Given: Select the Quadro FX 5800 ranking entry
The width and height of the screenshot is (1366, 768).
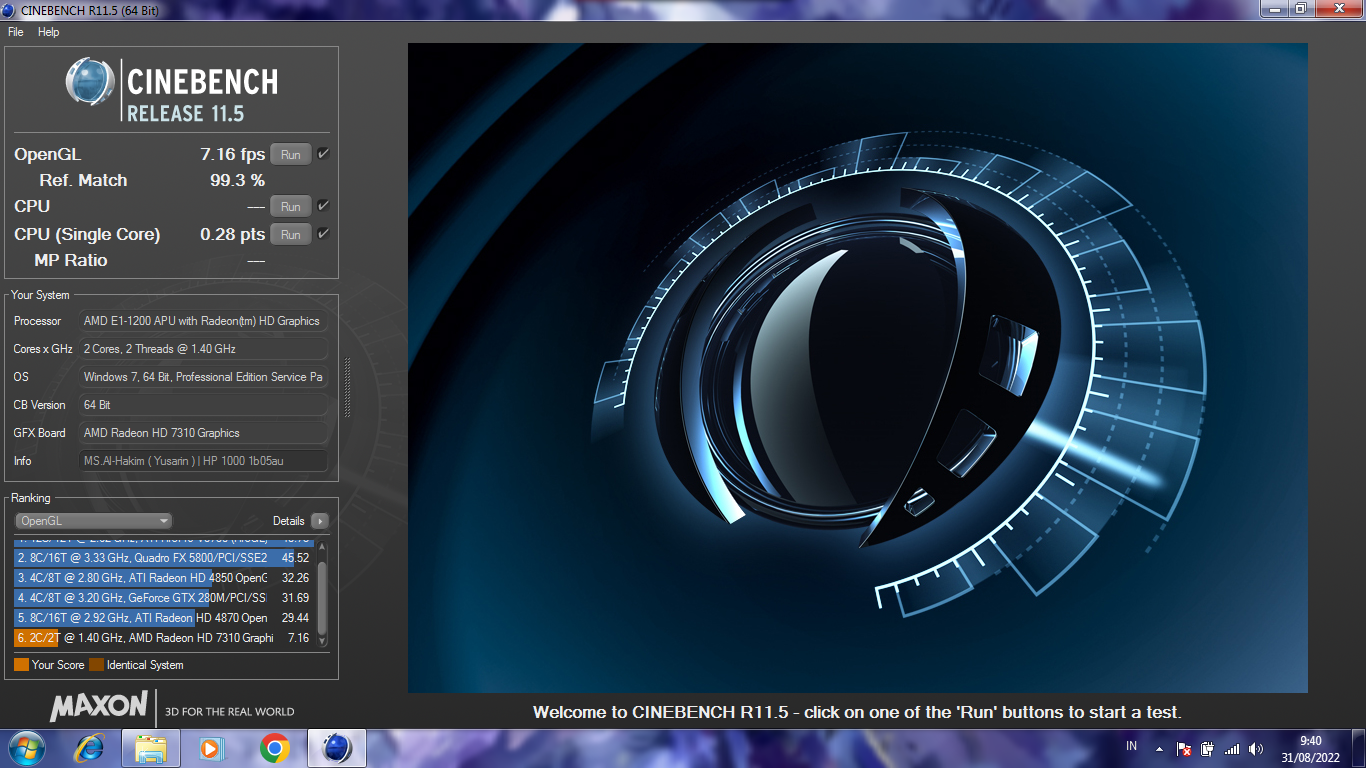Looking at the screenshot, I should (164, 558).
